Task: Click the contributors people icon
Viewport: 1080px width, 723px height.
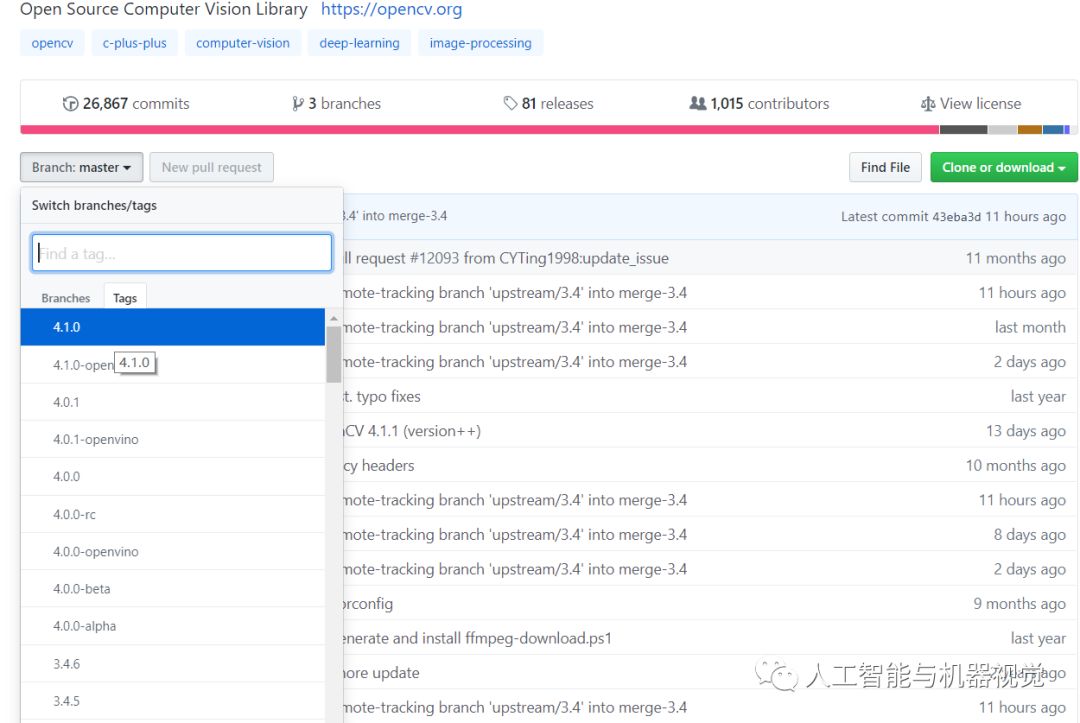Action: tap(698, 103)
